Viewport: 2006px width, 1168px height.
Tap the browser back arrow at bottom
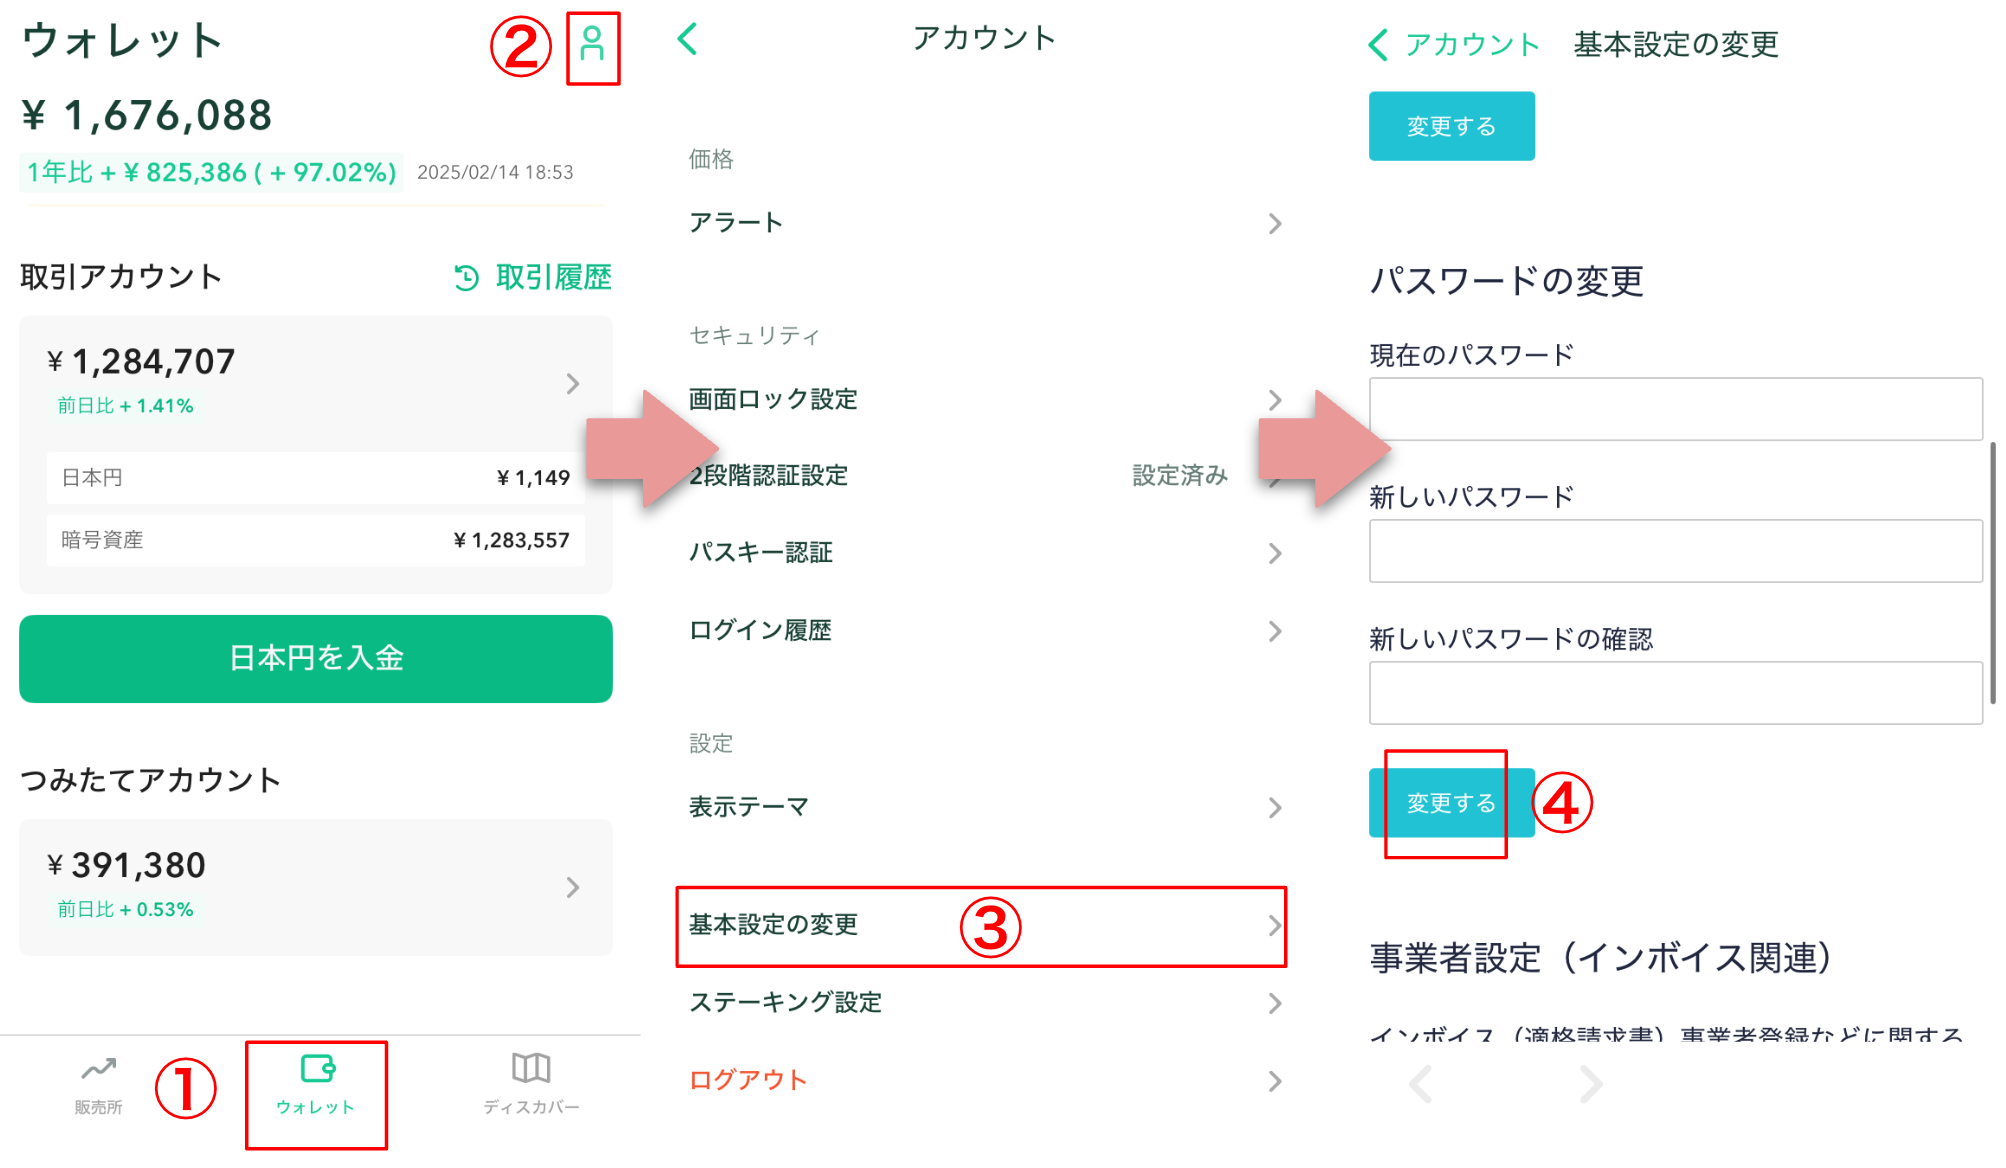1421,1084
